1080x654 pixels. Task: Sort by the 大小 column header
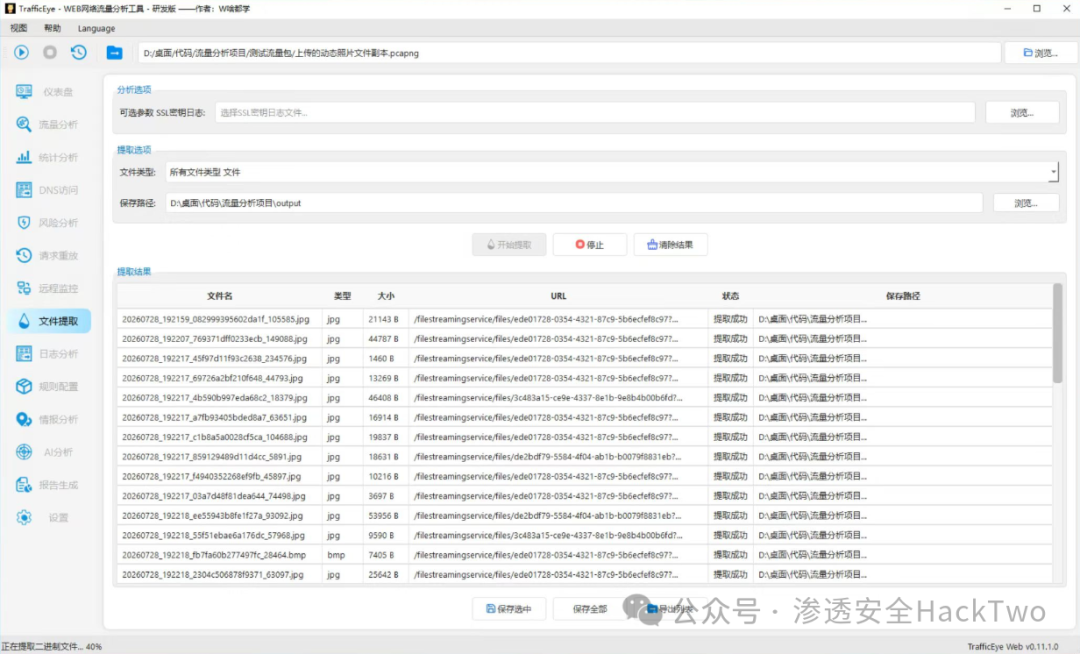(x=386, y=296)
